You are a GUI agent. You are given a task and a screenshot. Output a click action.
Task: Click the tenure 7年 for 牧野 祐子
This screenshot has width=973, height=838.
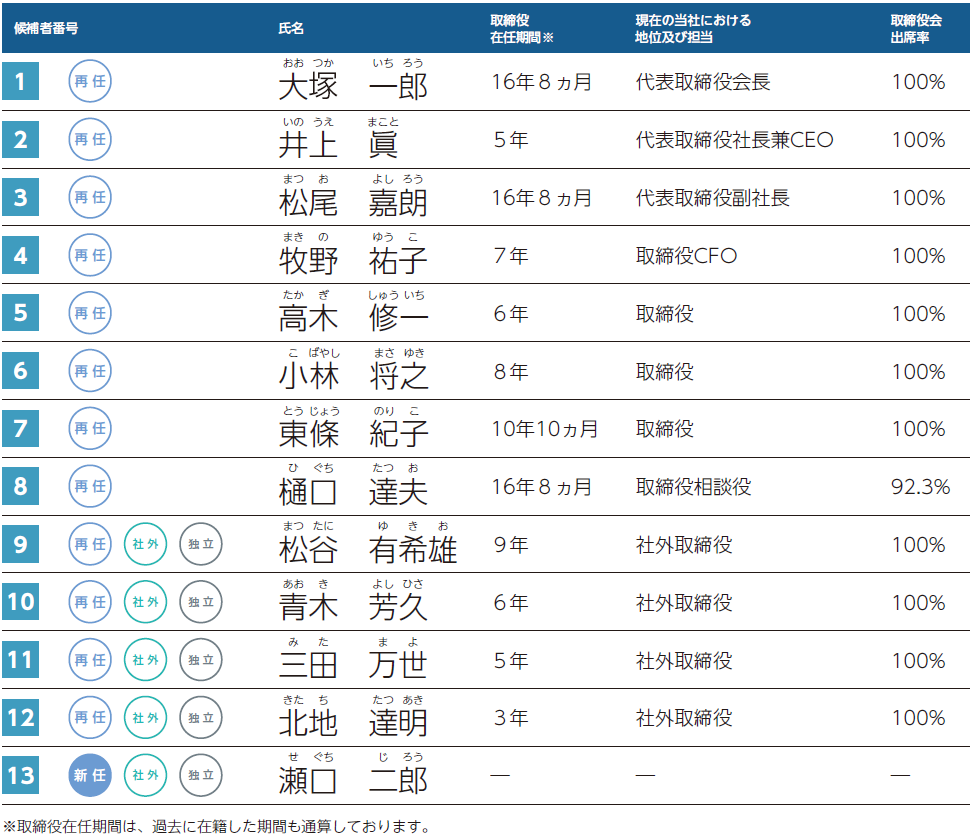click(x=511, y=256)
